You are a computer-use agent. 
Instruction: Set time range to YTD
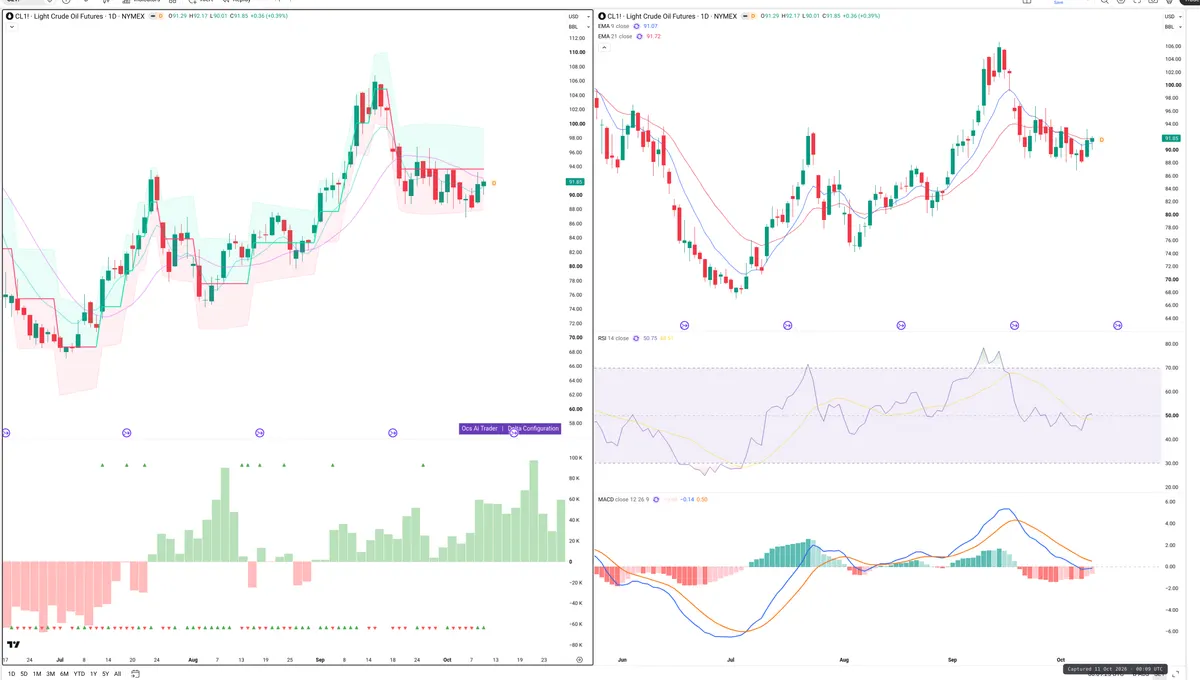point(79,673)
